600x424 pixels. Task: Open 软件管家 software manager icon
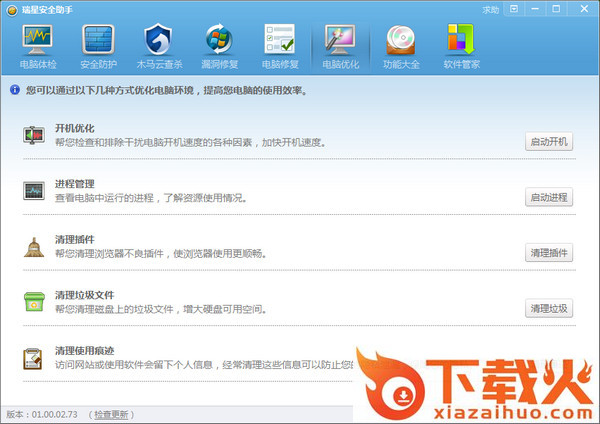461,39
